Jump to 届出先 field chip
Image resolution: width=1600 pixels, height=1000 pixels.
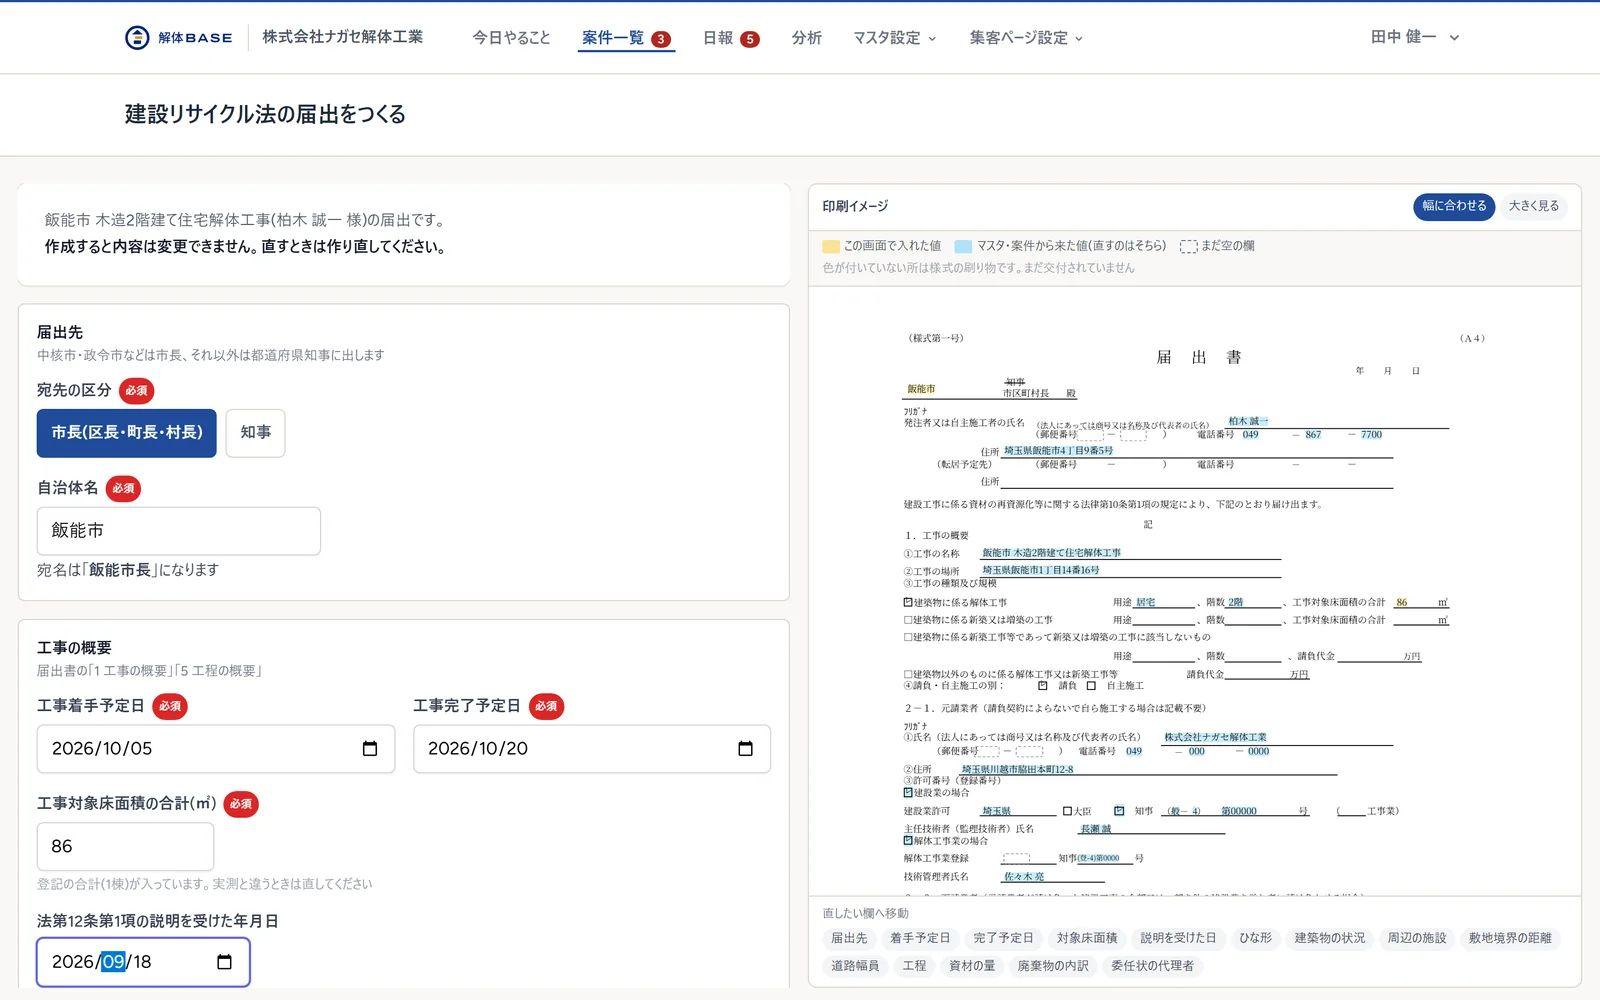(850, 938)
